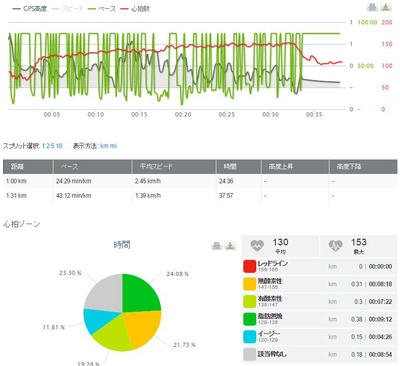
Task: Click the cyan Easy zone swatch
Action: pos(250,337)
